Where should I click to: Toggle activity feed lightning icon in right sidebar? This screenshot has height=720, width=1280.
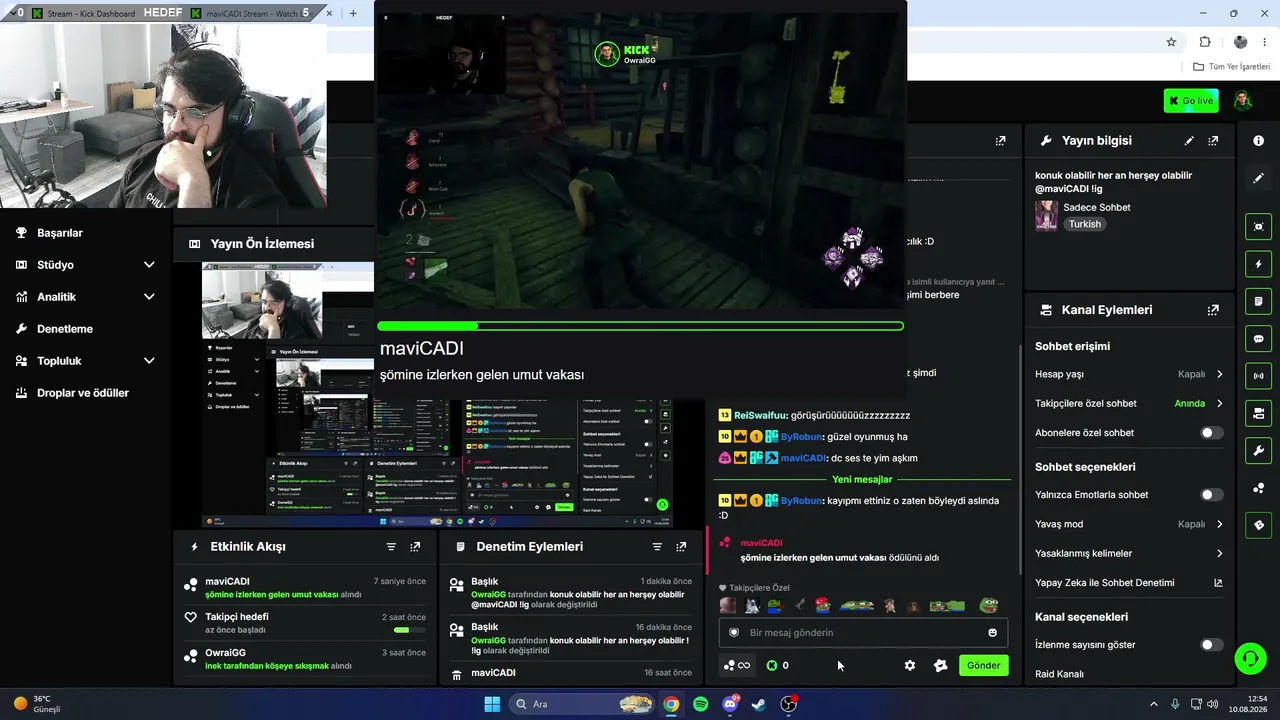(x=1258, y=264)
